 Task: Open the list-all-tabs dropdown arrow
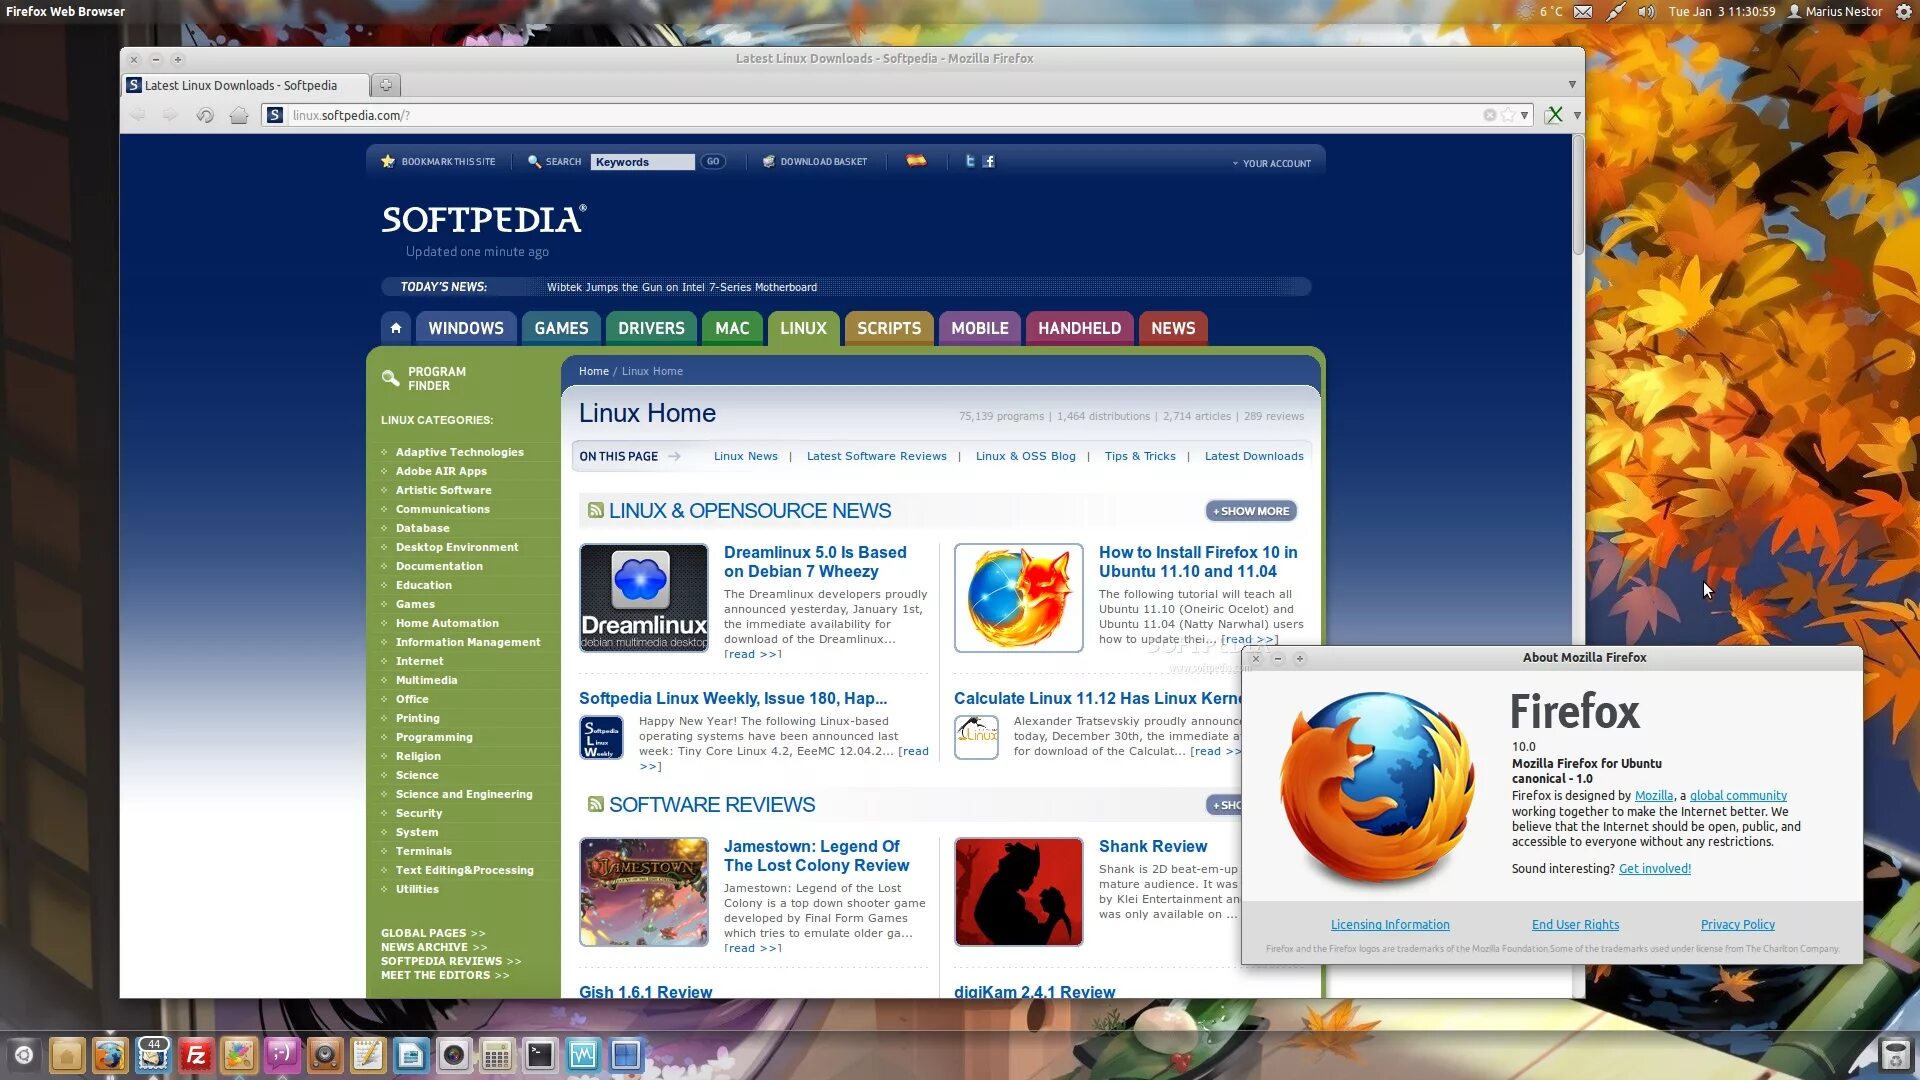(x=1572, y=85)
